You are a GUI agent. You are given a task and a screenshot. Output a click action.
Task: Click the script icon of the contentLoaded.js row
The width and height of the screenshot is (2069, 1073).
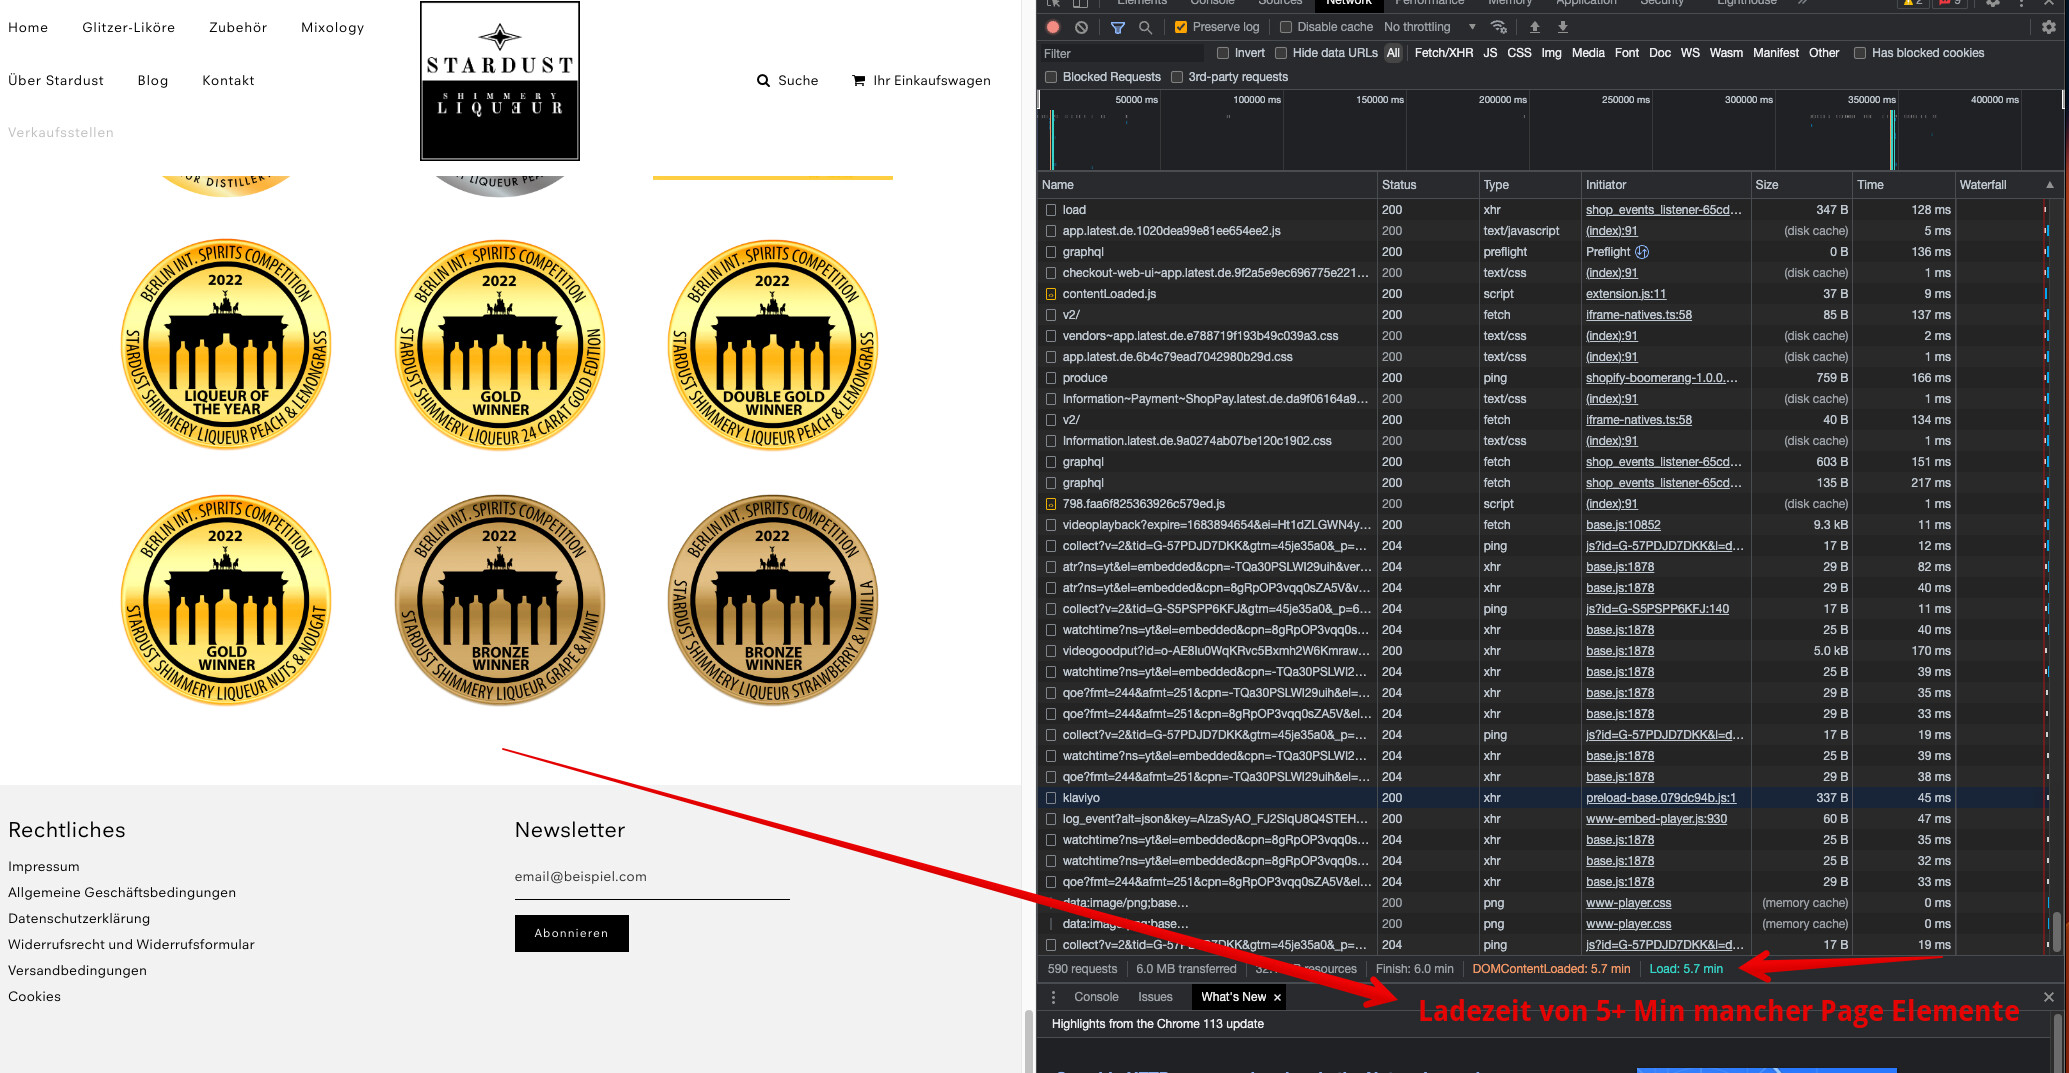pos(1051,294)
